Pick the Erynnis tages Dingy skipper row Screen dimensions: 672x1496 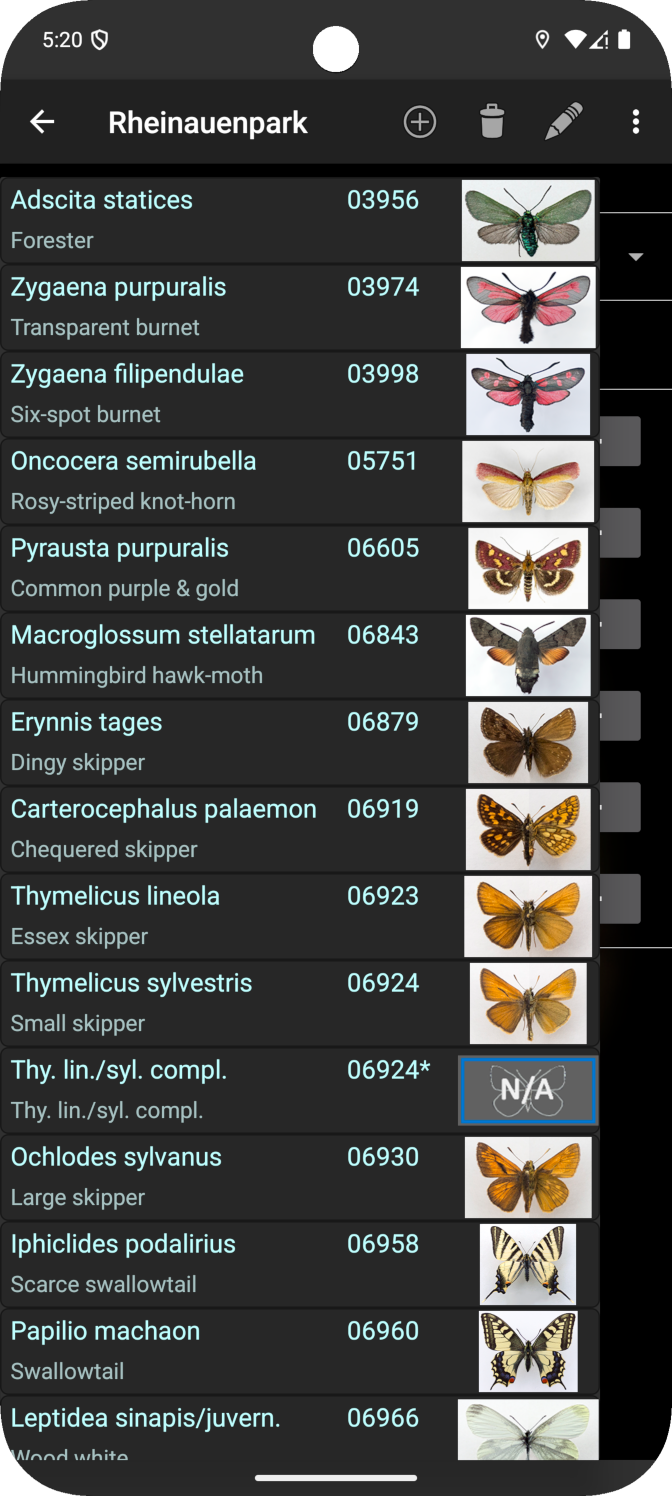pyautogui.click(x=200, y=742)
